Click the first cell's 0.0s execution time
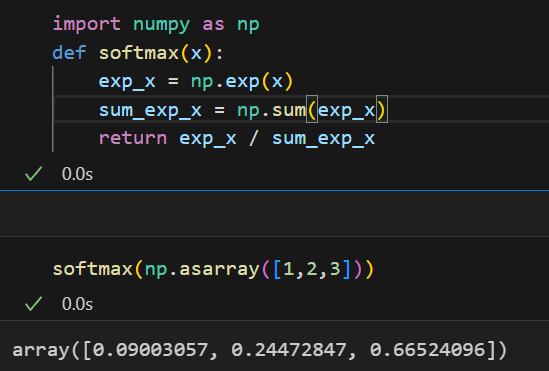The image size is (549, 371). pyautogui.click(x=77, y=174)
